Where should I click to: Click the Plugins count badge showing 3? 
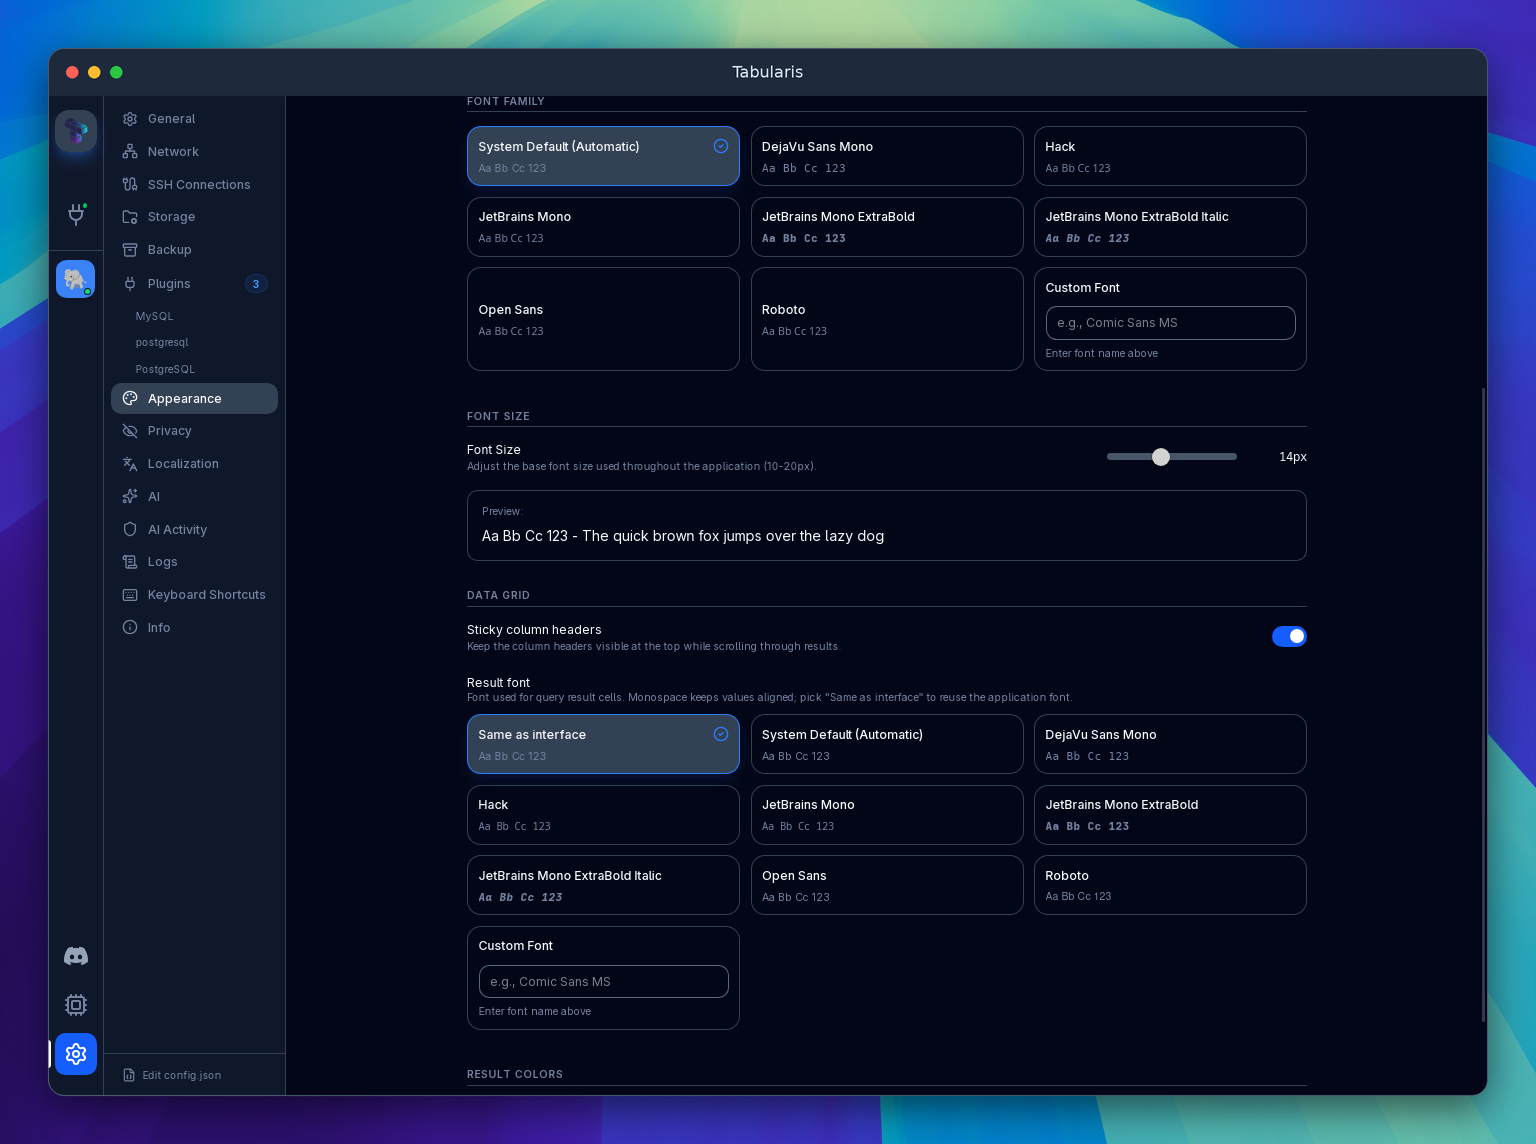(x=256, y=284)
